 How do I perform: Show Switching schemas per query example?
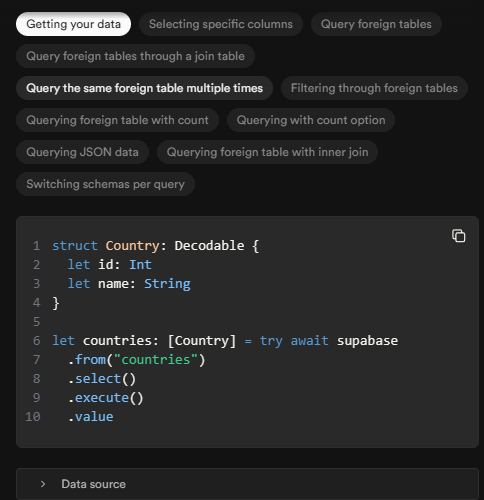tap(105, 184)
